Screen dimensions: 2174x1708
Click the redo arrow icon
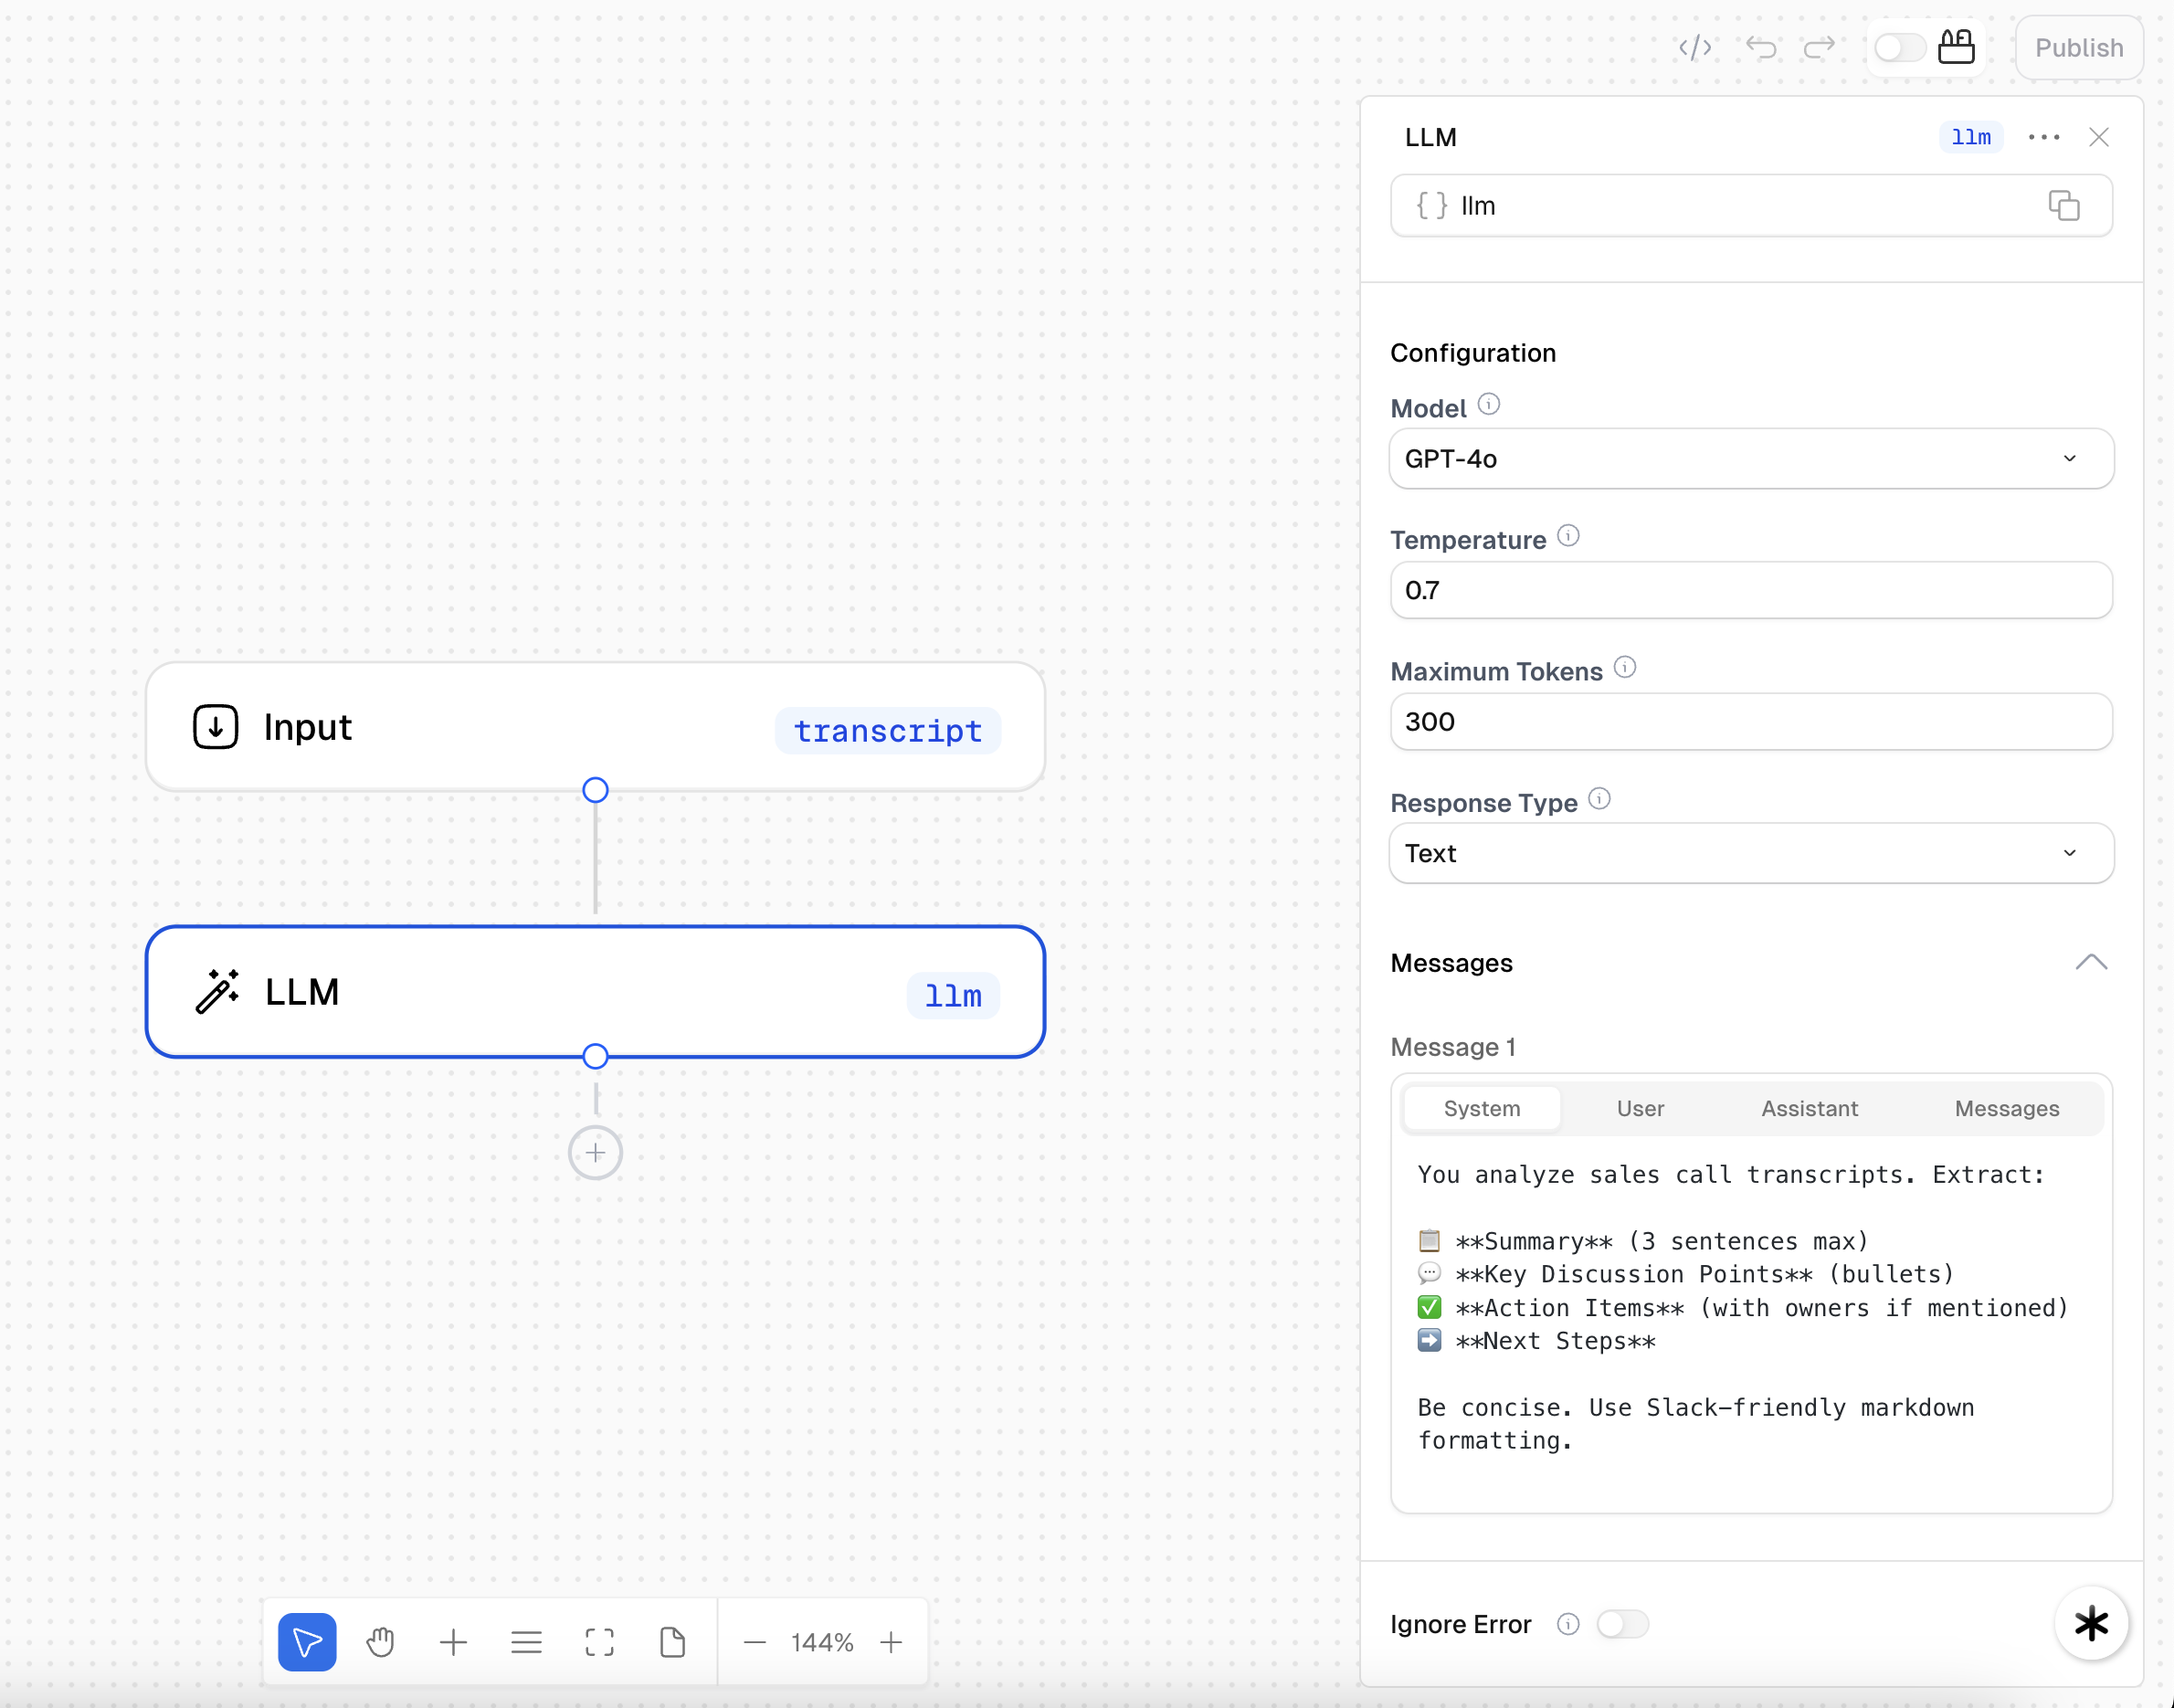[1819, 48]
